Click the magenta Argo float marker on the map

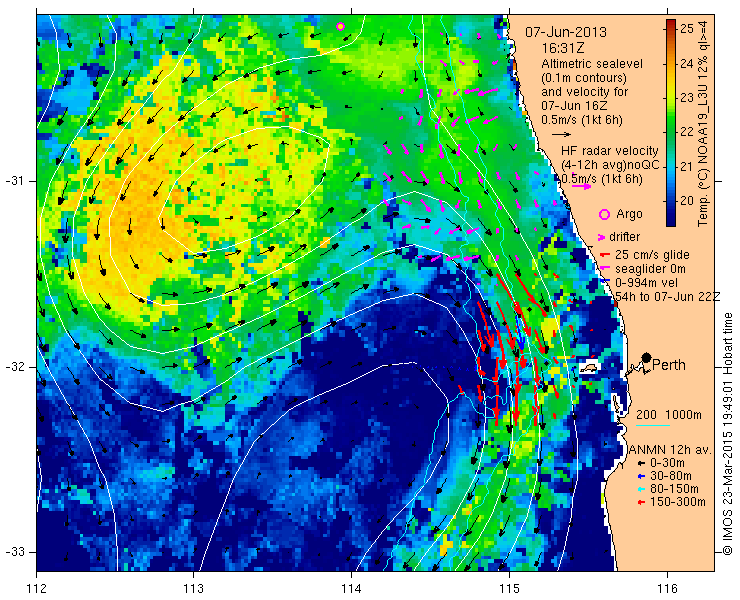click(x=340, y=26)
